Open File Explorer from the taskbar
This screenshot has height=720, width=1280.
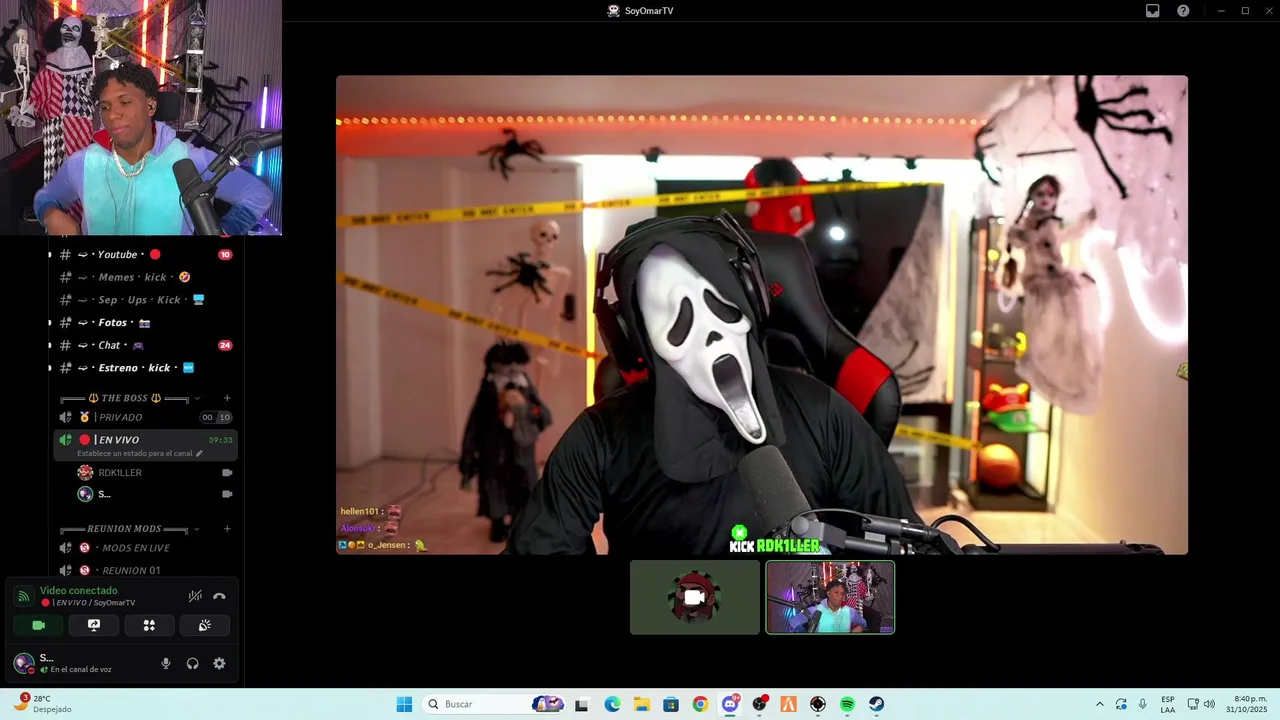click(x=641, y=704)
